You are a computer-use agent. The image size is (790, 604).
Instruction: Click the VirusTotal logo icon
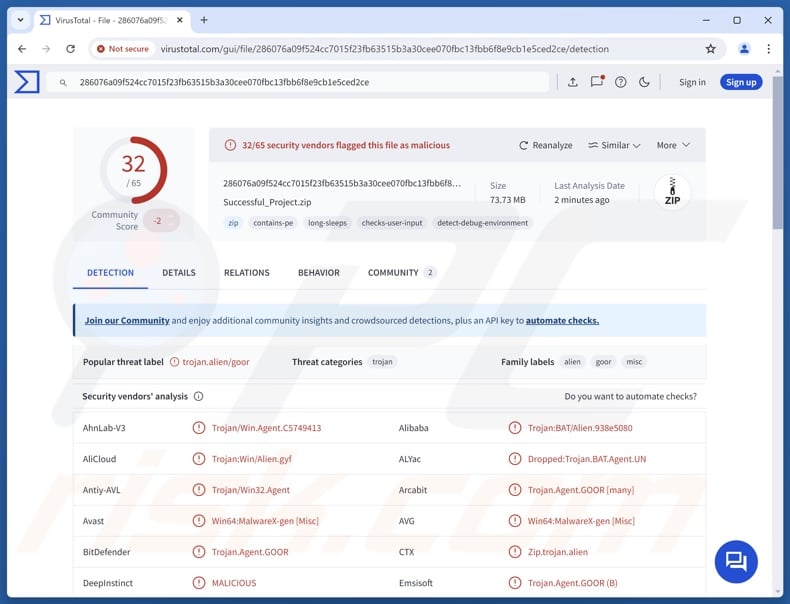pos(26,82)
